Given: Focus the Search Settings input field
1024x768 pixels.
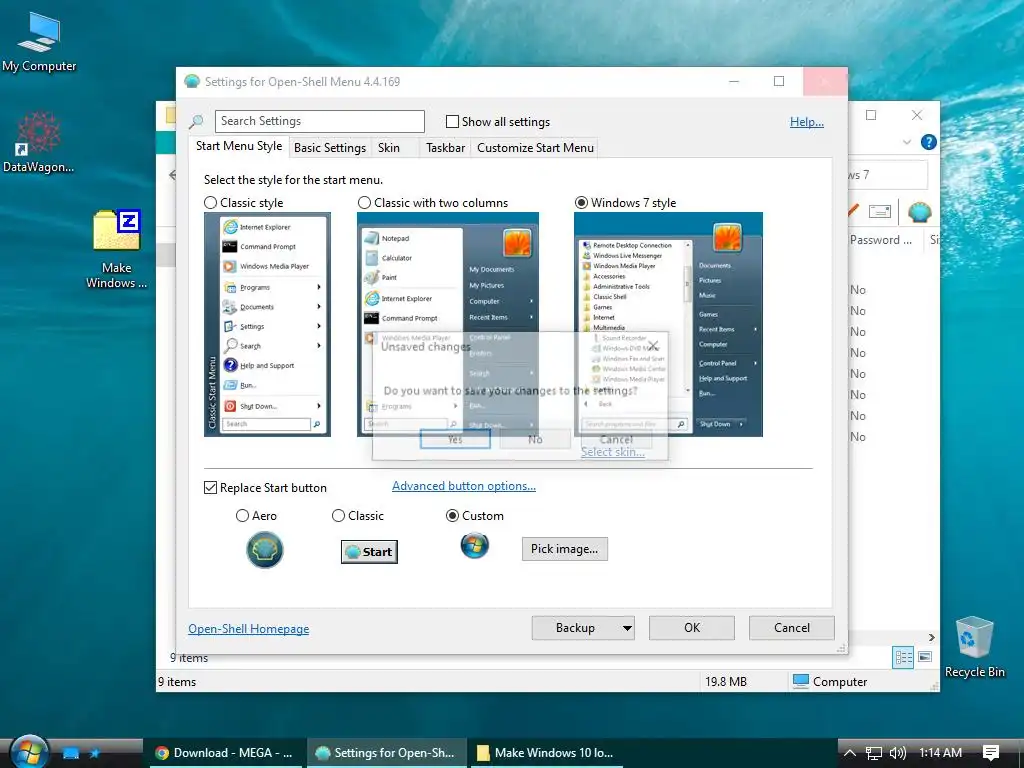Looking at the screenshot, I should (x=319, y=121).
